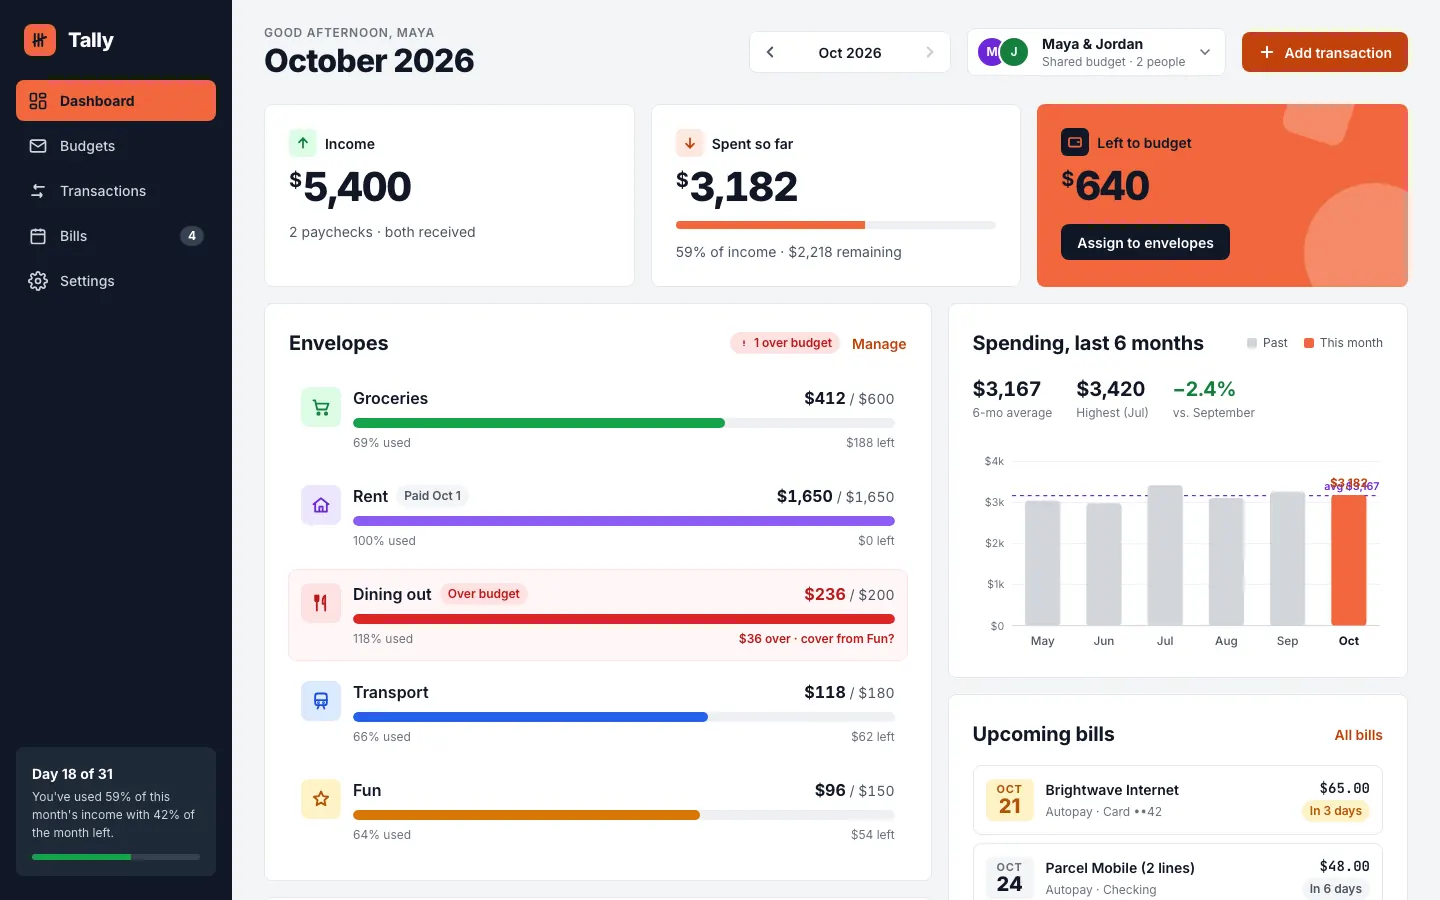
Task: Select the Groceries cart icon
Action: click(321, 407)
